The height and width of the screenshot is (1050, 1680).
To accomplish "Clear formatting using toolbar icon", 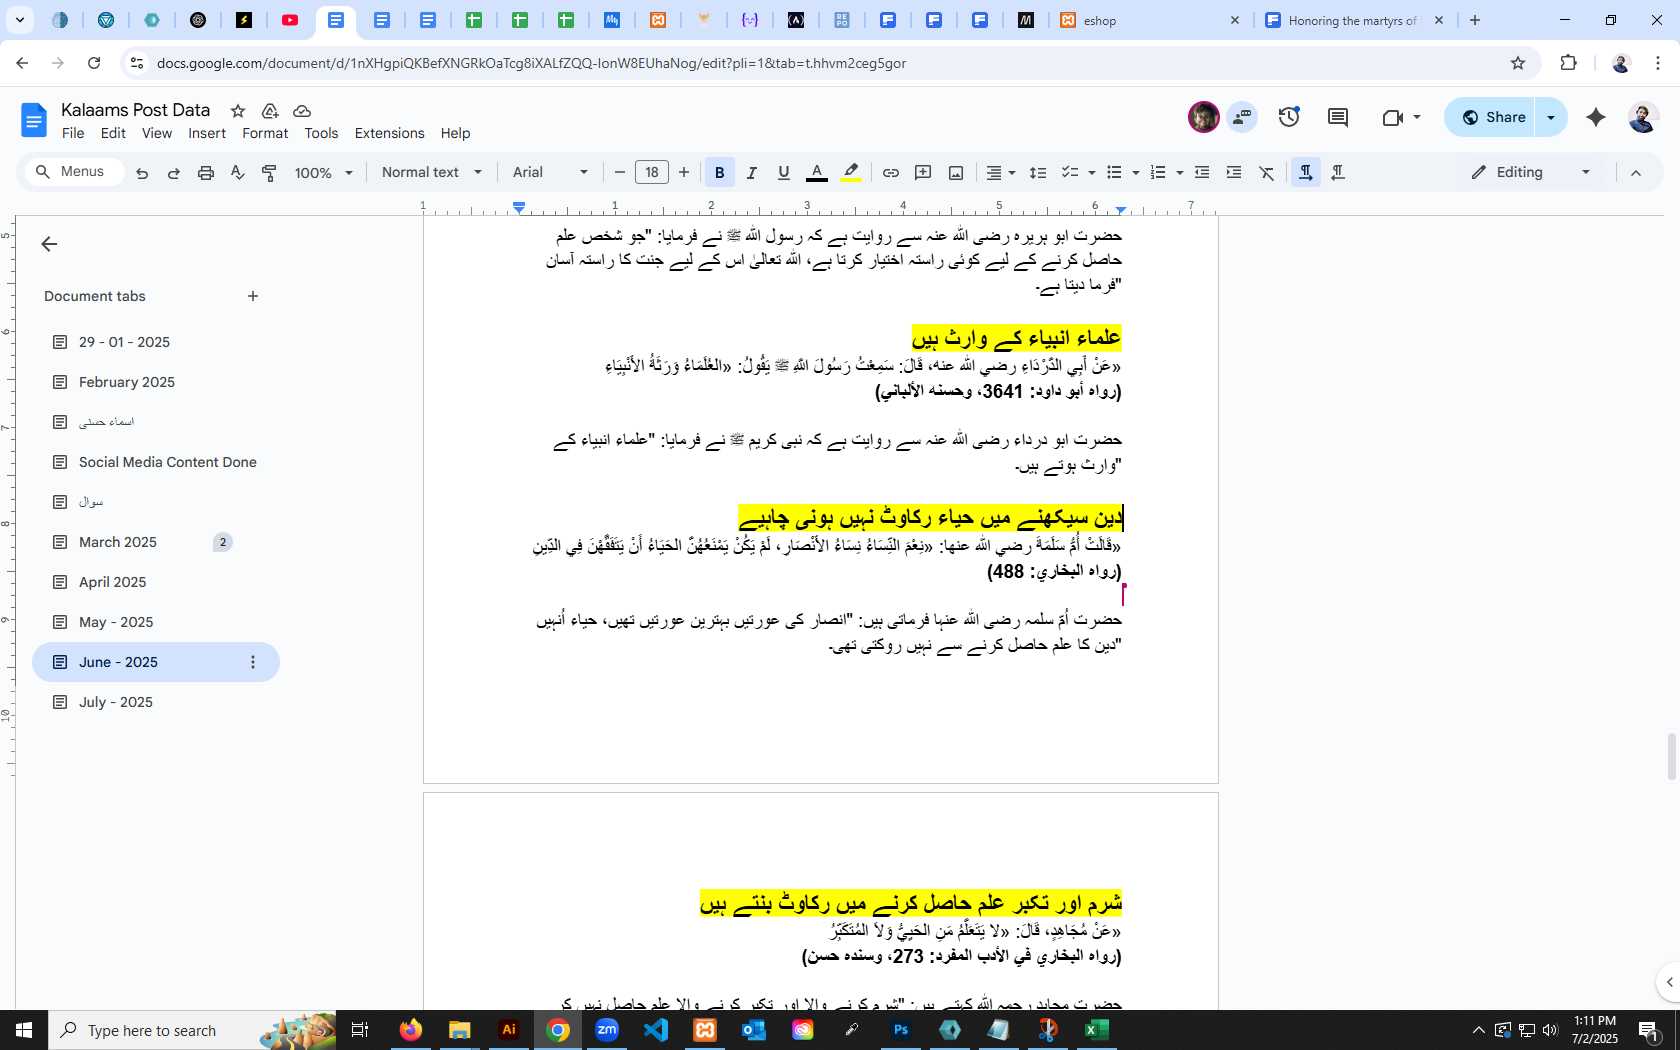I will click(x=1267, y=173).
